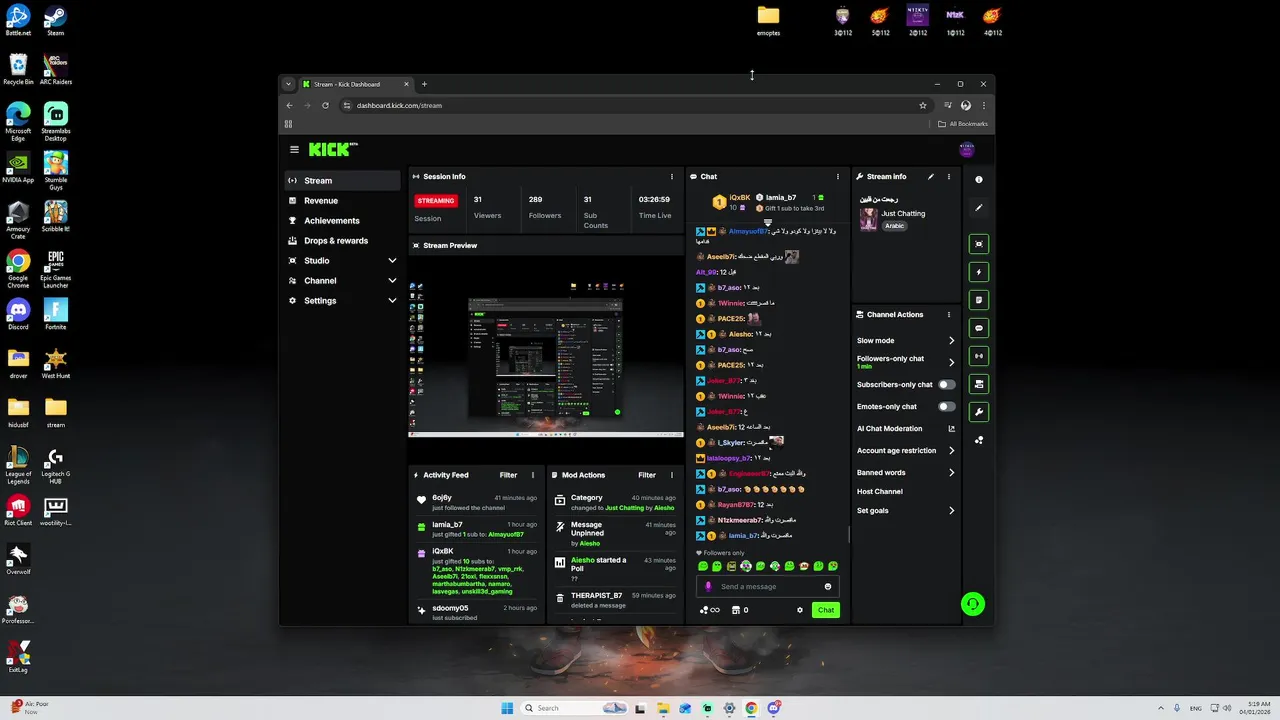The width and height of the screenshot is (1280, 720).
Task: Go to Revenue in the sidebar
Action: coord(343,201)
